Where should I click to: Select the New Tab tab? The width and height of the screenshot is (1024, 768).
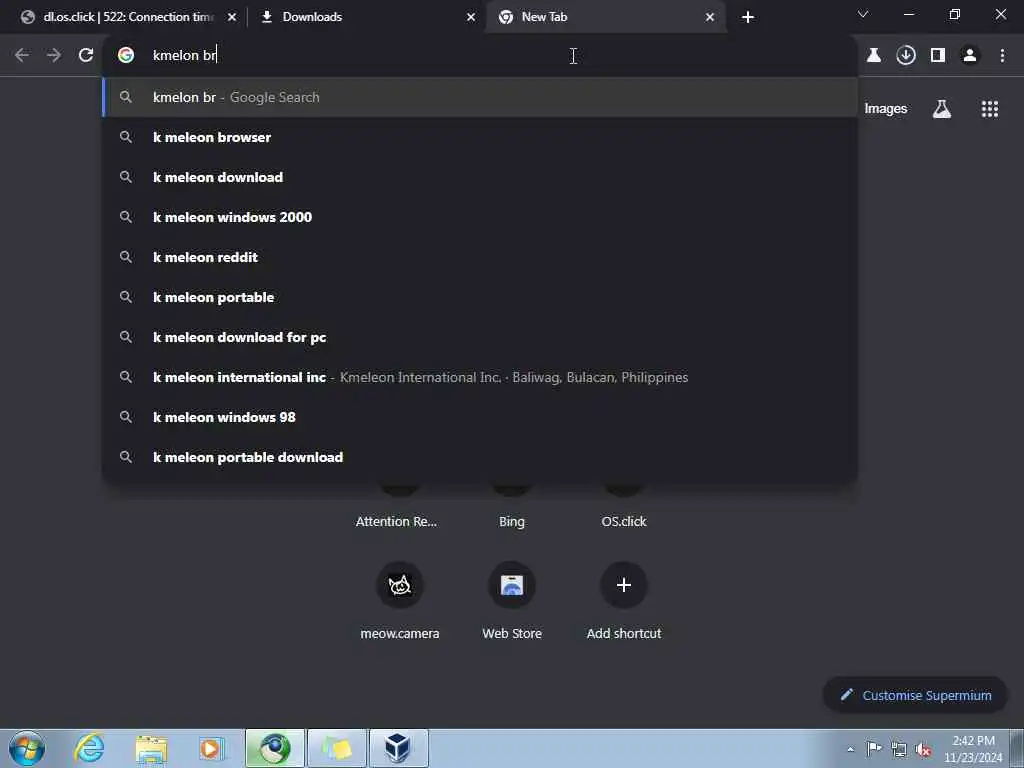[605, 17]
